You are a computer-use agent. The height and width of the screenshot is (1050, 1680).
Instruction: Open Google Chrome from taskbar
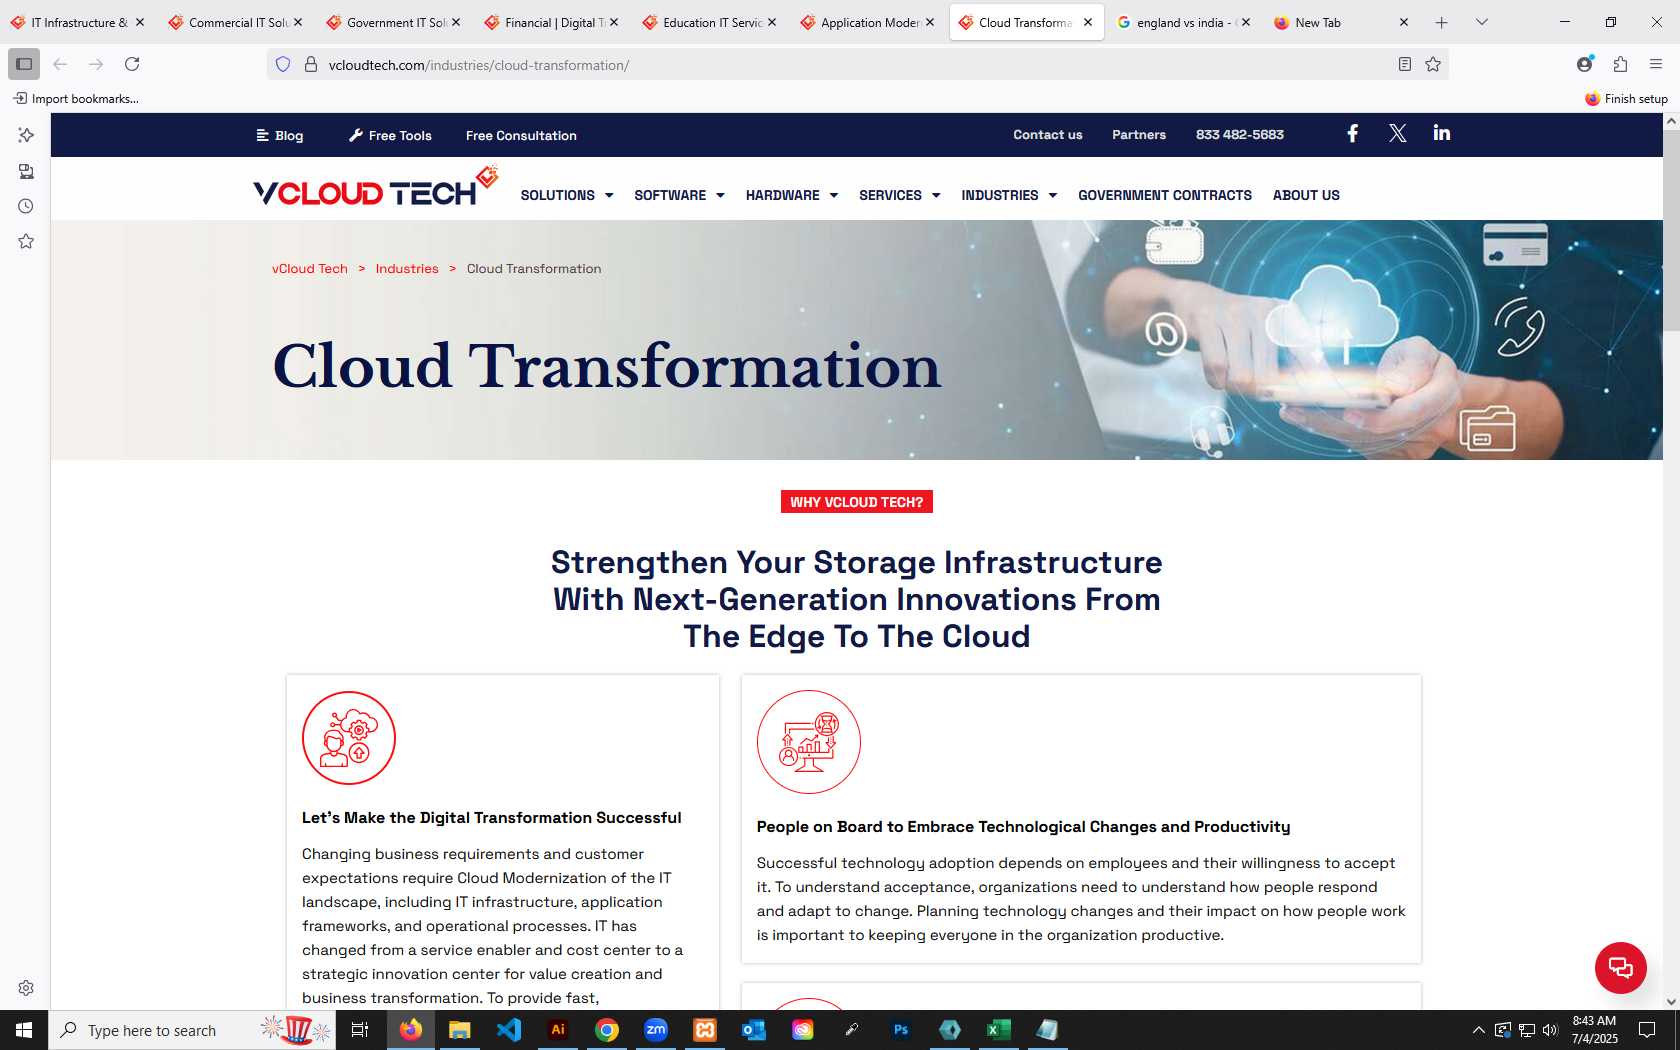point(607,1029)
